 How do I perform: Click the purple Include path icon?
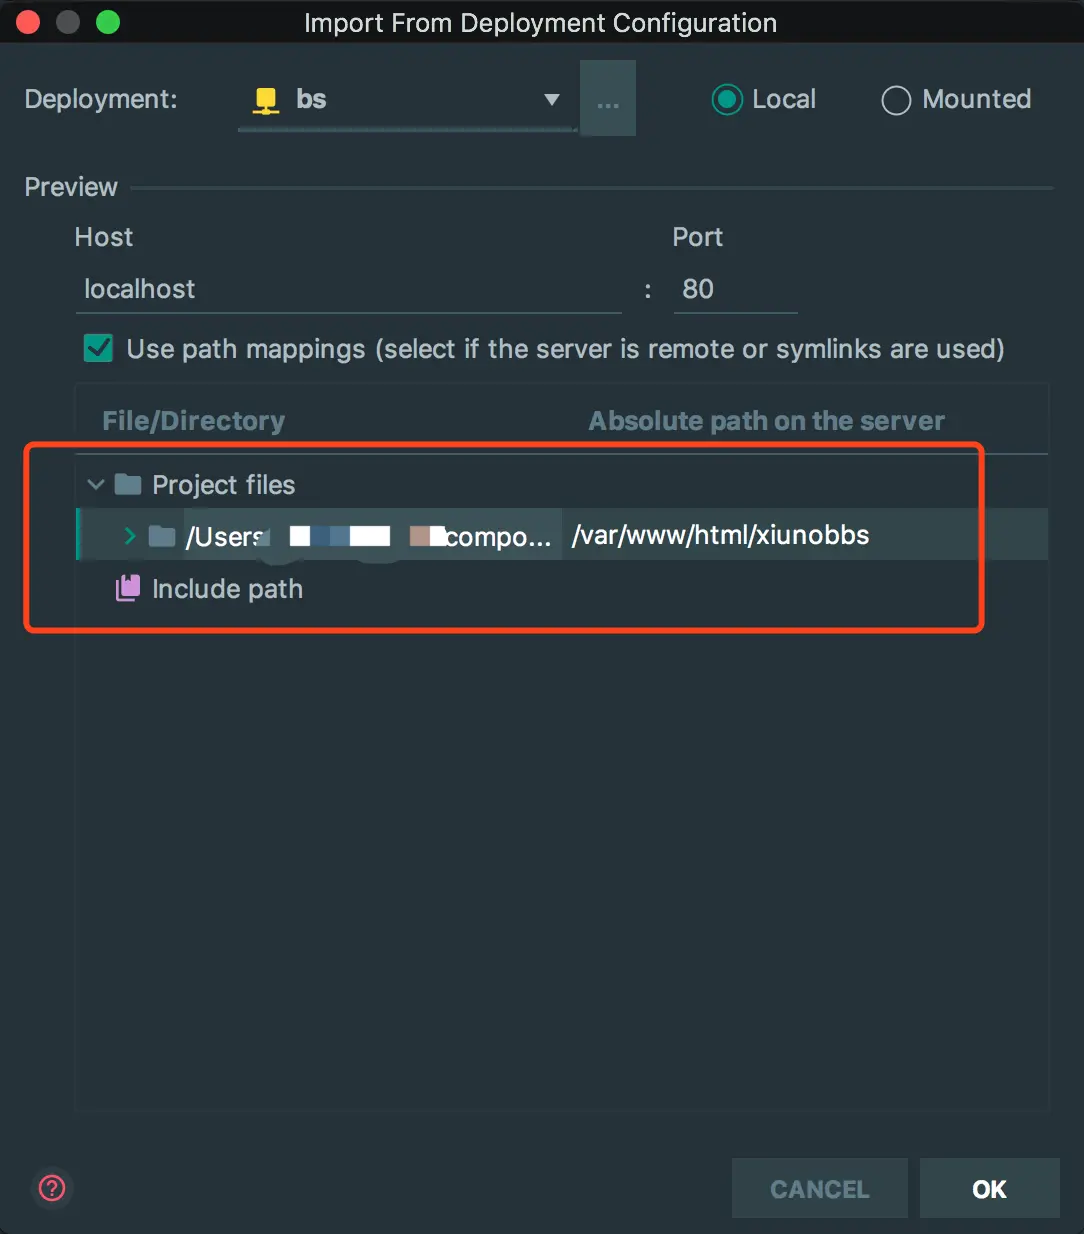click(128, 589)
